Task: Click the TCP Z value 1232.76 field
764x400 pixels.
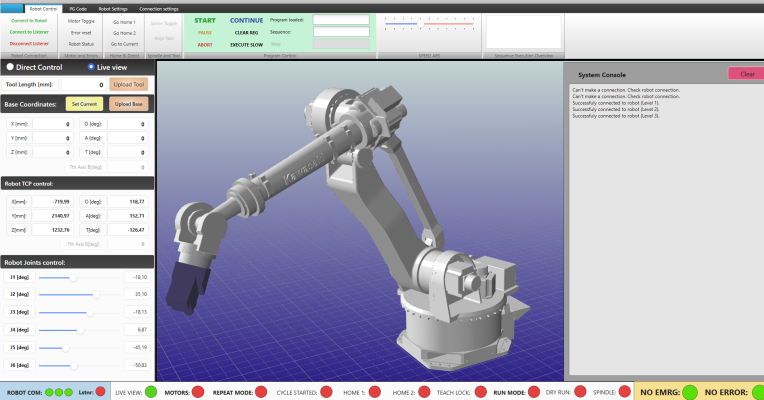Action: (53, 229)
